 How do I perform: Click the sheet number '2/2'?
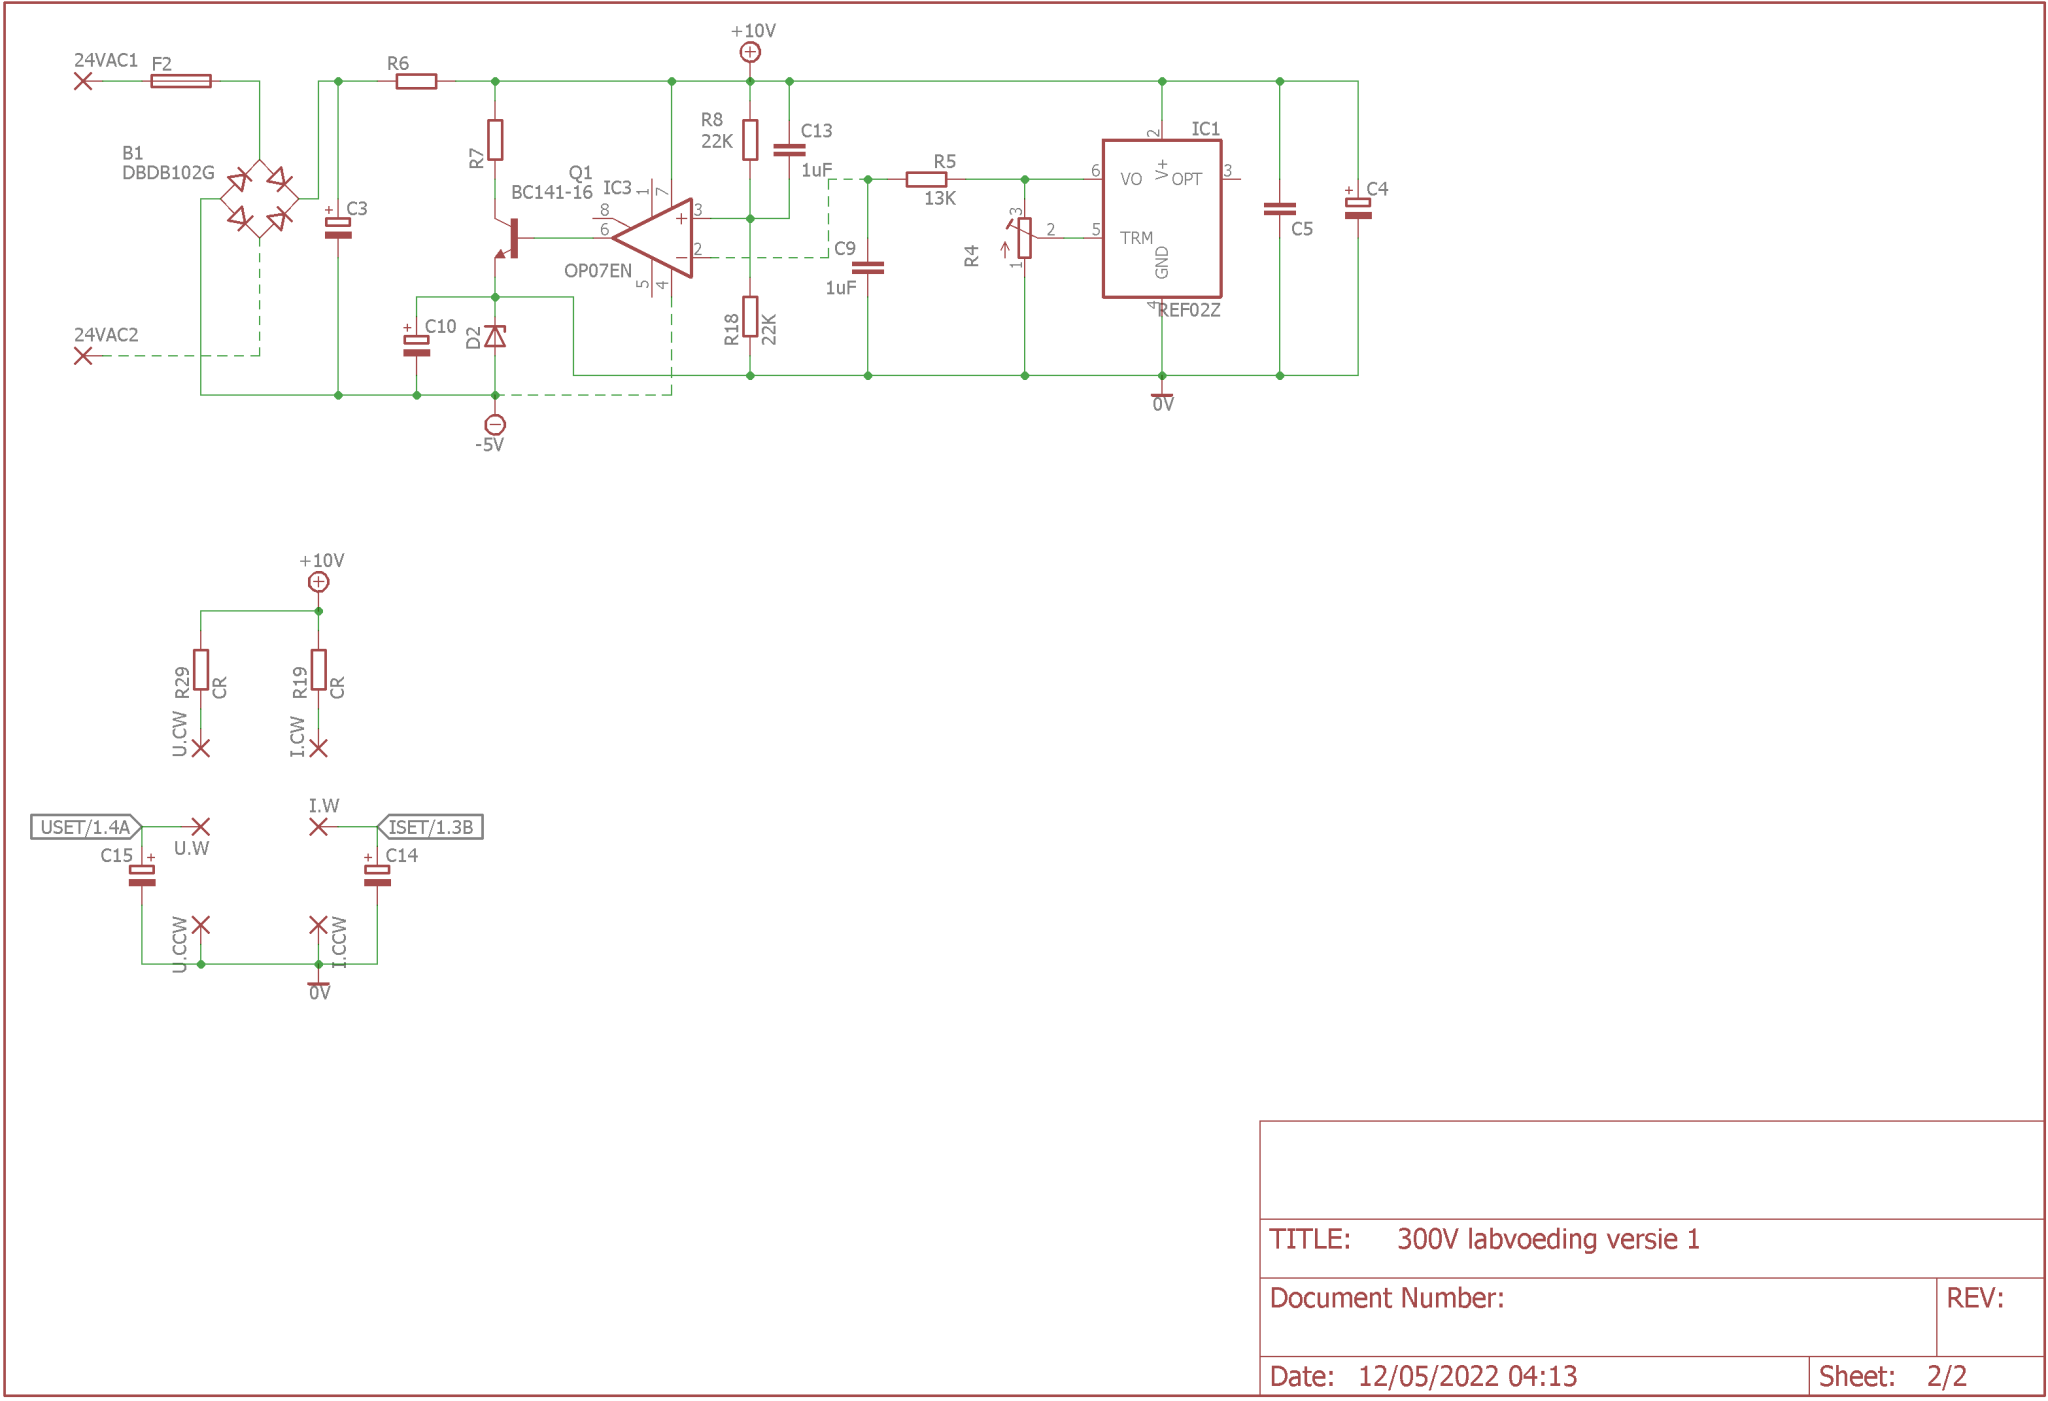(x=1947, y=1377)
